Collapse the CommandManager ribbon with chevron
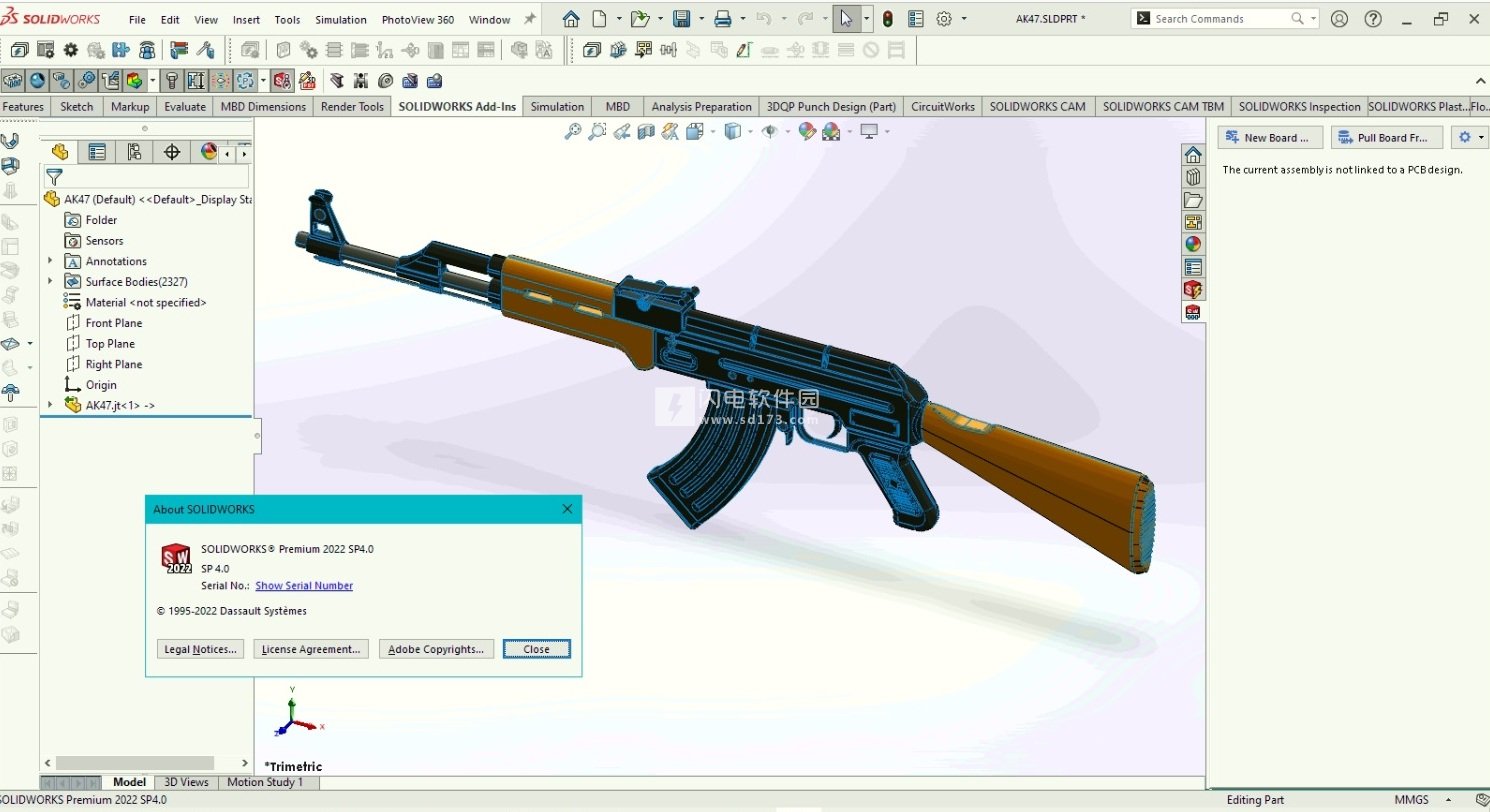The height and width of the screenshot is (812, 1490). pyautogui.click(x=1480, y=81)
